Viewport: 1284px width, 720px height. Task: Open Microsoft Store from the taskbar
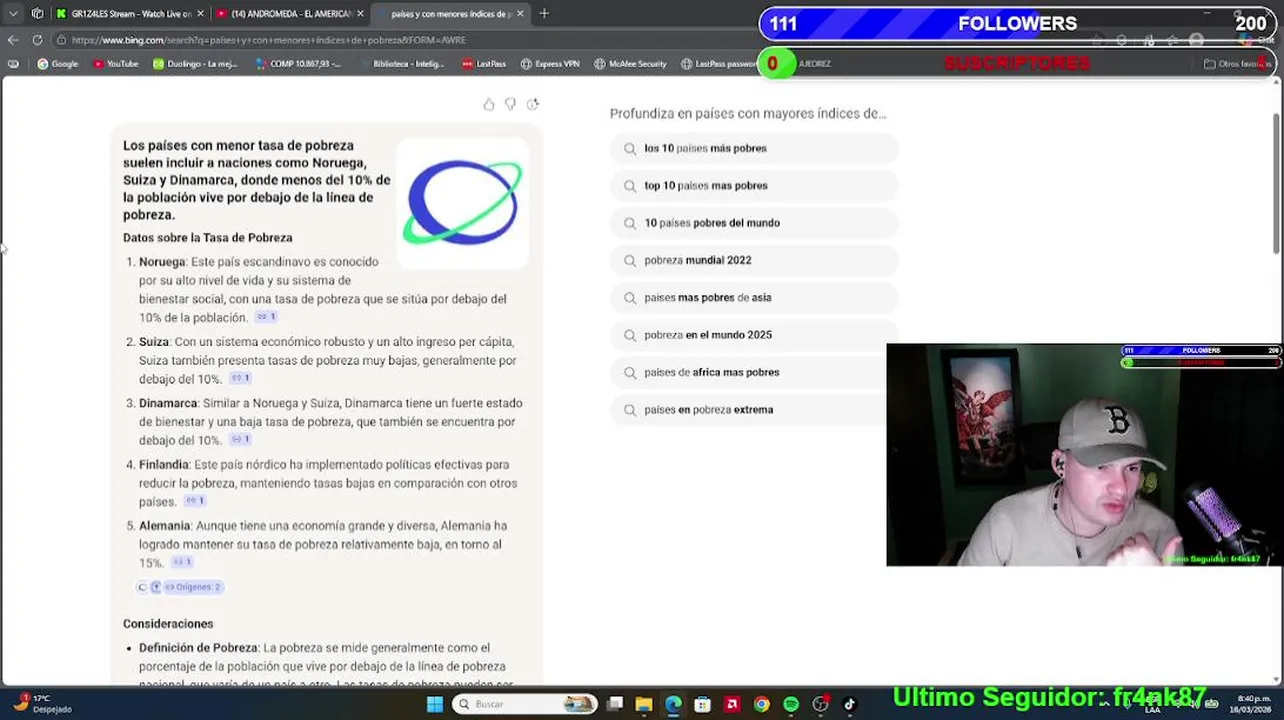(703, 704)
